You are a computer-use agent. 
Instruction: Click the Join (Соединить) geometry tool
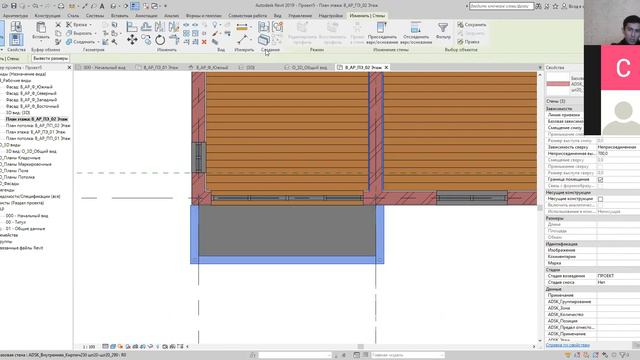tap(80, 42)
